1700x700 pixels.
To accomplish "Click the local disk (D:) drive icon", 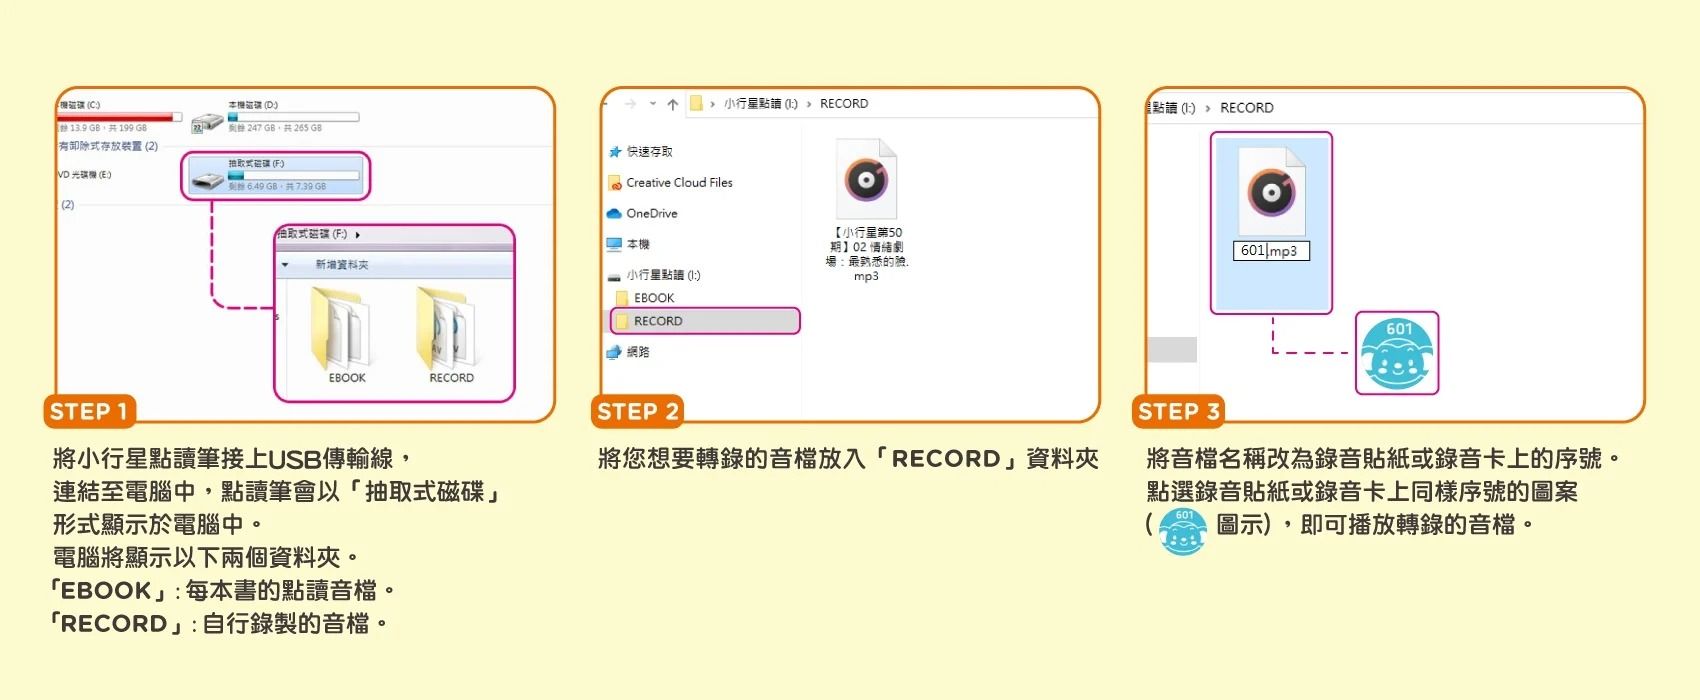I will (207, 122).
